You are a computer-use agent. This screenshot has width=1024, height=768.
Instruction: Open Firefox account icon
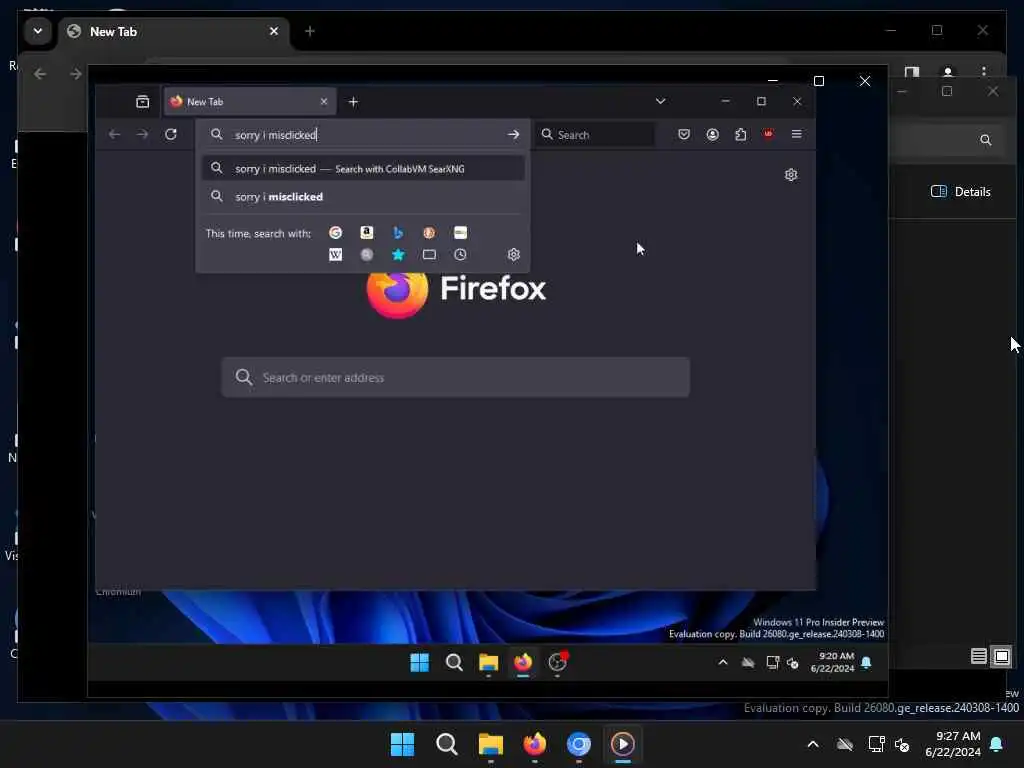[712, 135]
